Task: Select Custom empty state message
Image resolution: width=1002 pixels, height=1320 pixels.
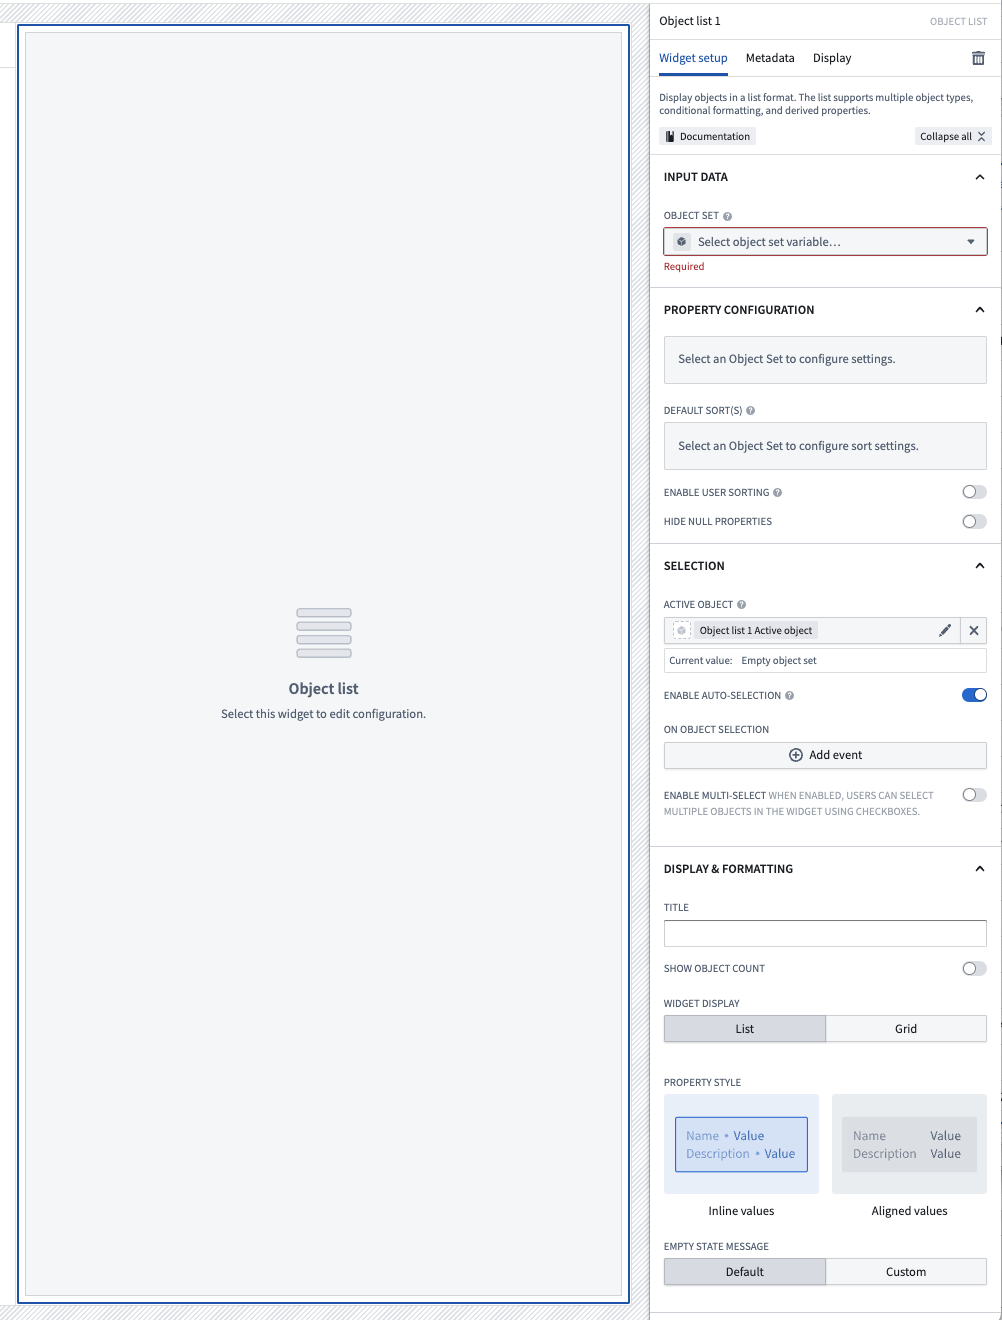Action: 906,1272
